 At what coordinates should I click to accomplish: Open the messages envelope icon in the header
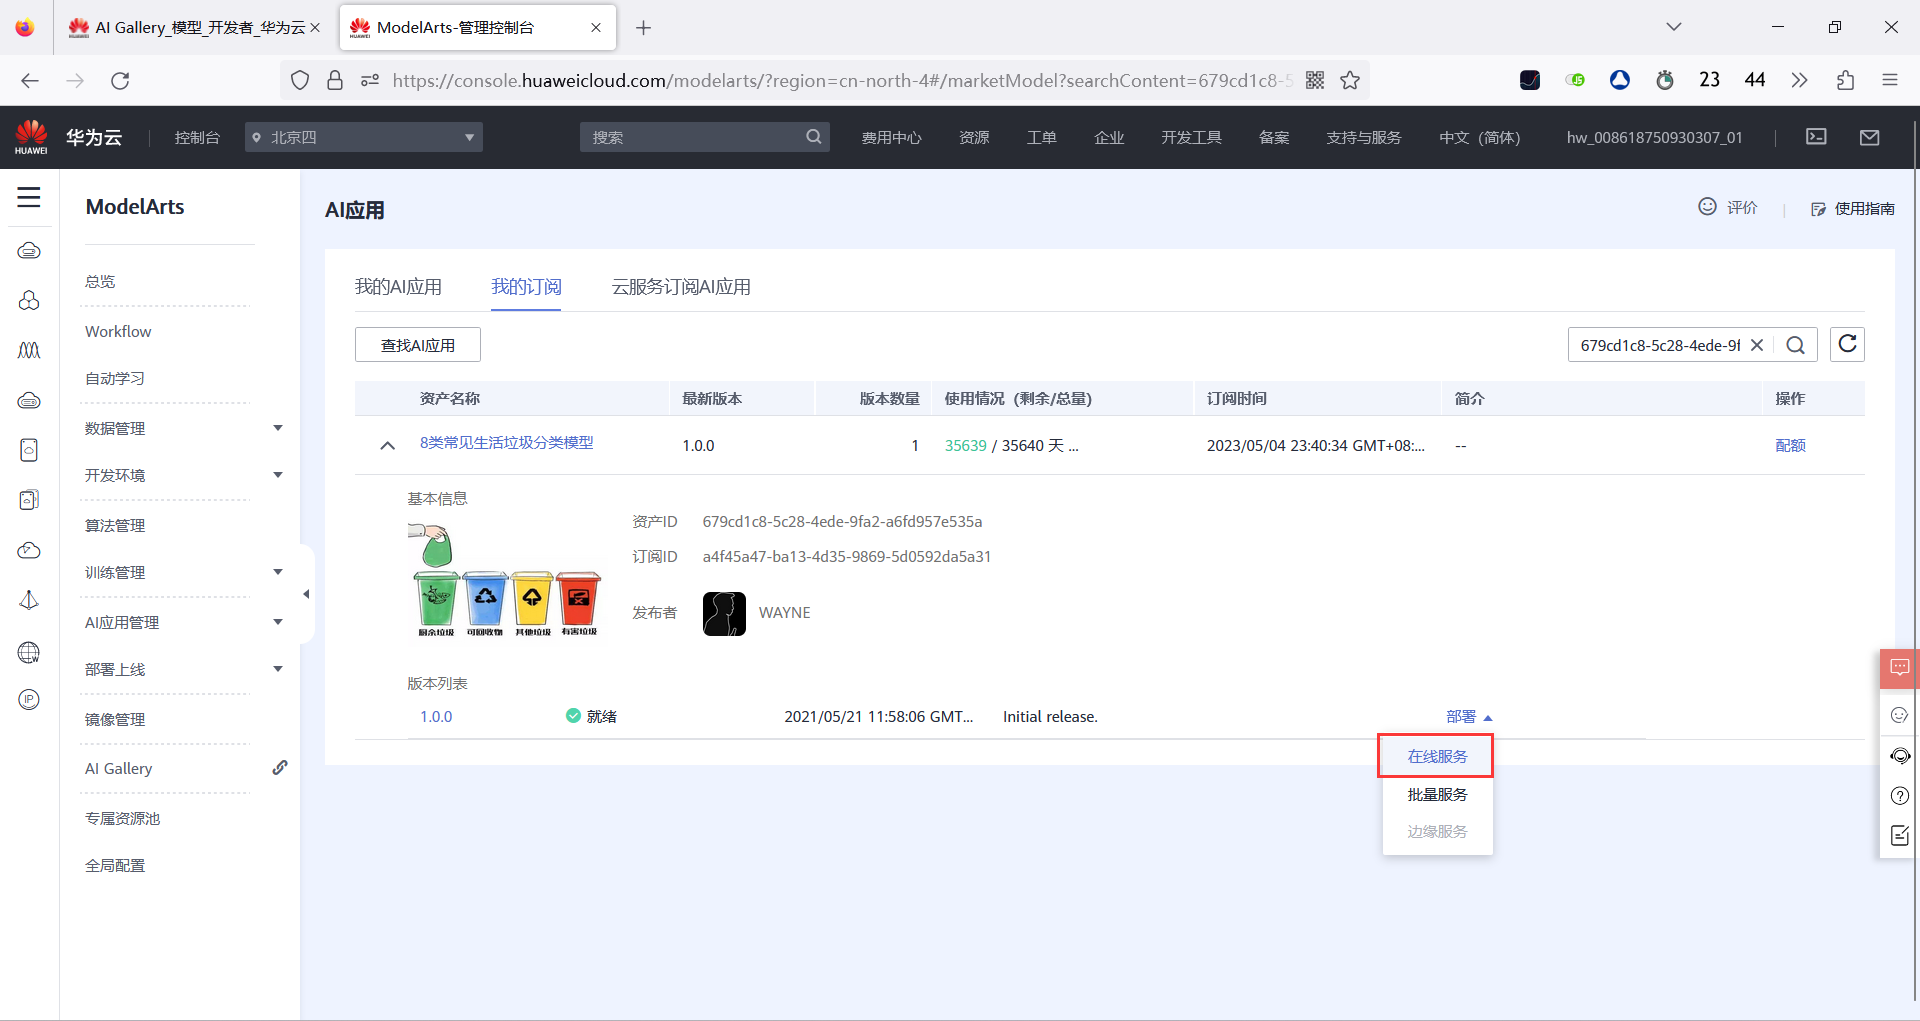1870,137
